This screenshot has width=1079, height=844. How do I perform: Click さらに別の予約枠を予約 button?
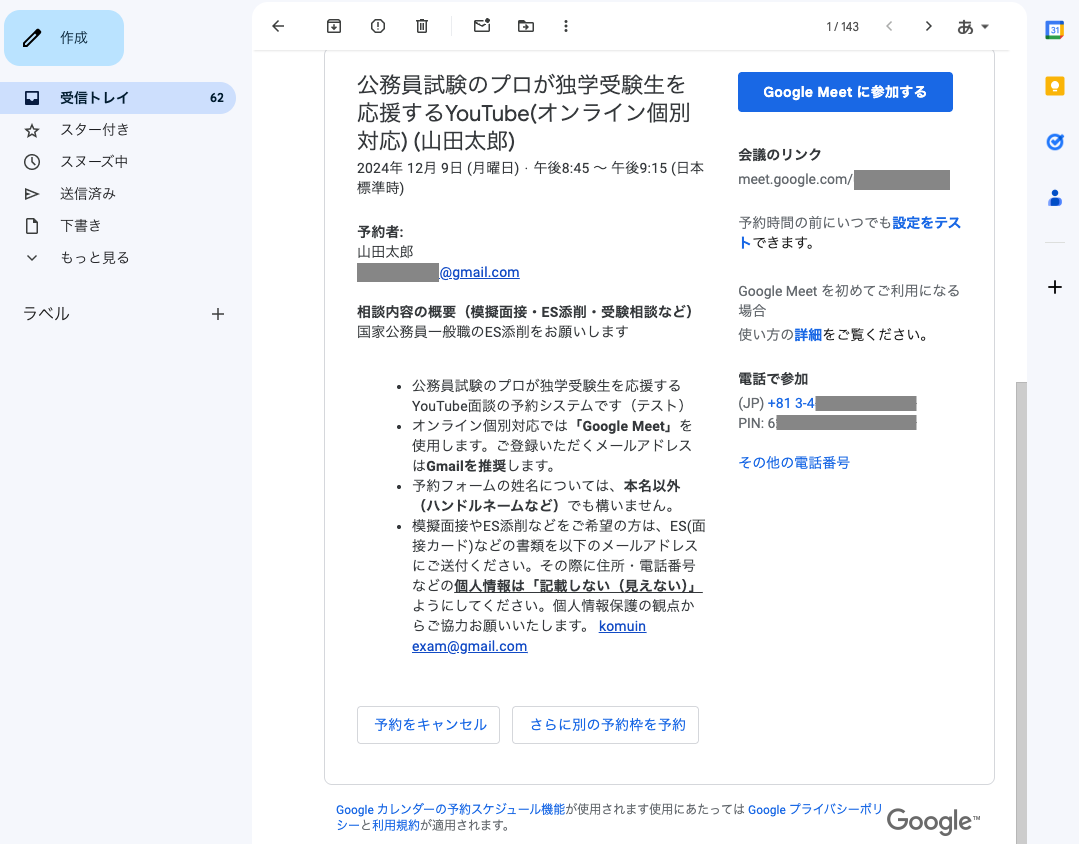[x=605, y=725]
